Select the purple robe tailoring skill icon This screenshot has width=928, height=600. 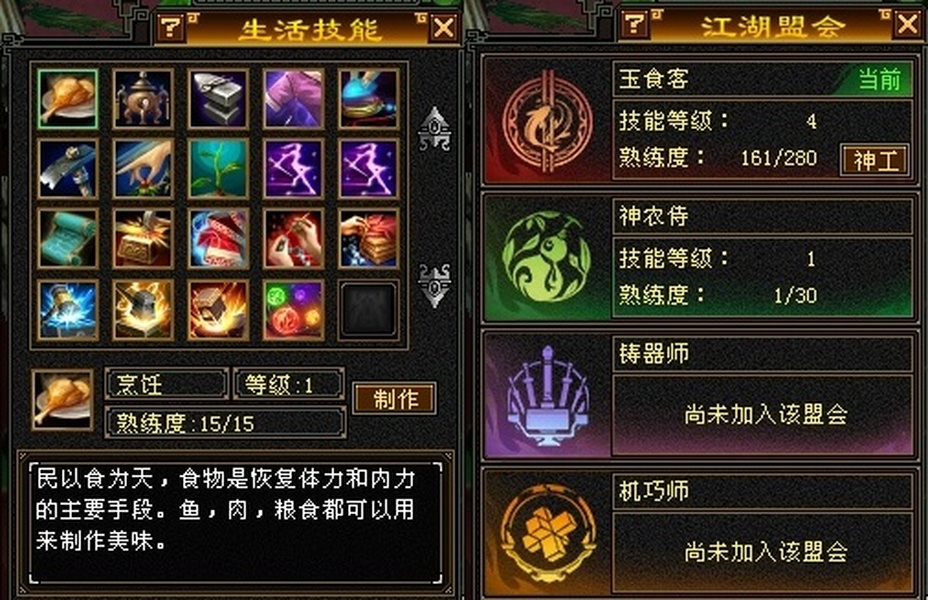tap(294, 98)
